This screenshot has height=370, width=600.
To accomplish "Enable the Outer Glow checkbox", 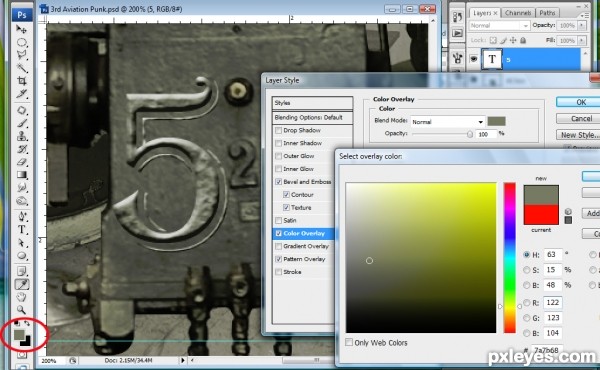I will click(x=279, y=156).
